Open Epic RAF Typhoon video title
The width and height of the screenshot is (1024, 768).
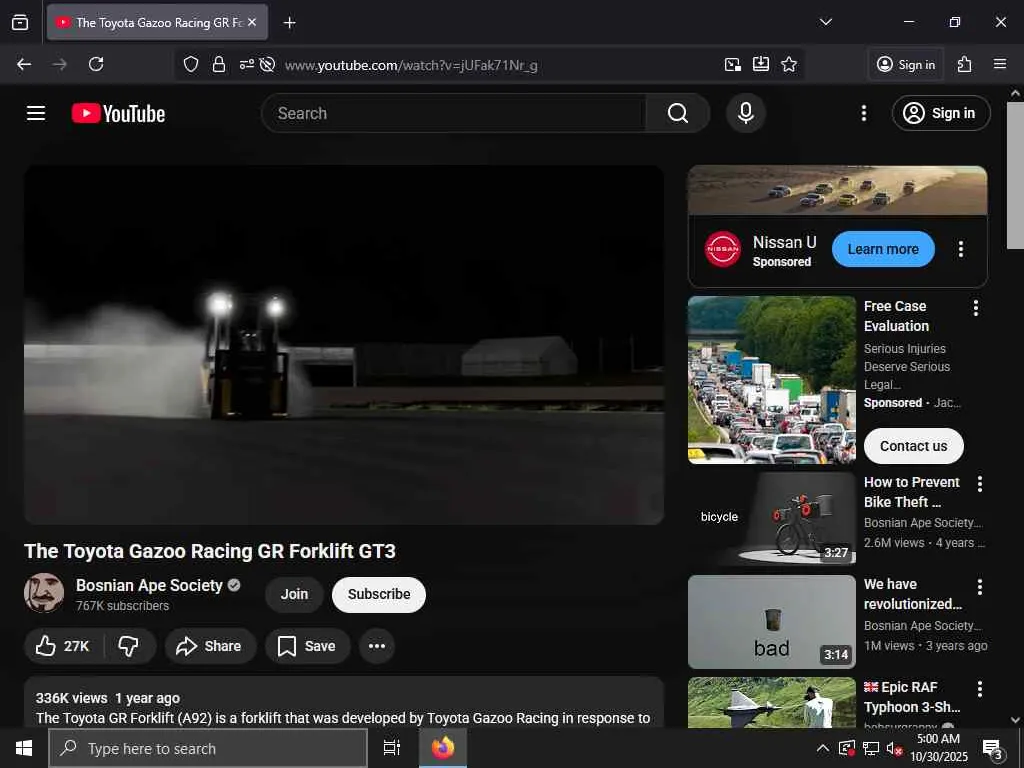[x=912, y=697]
